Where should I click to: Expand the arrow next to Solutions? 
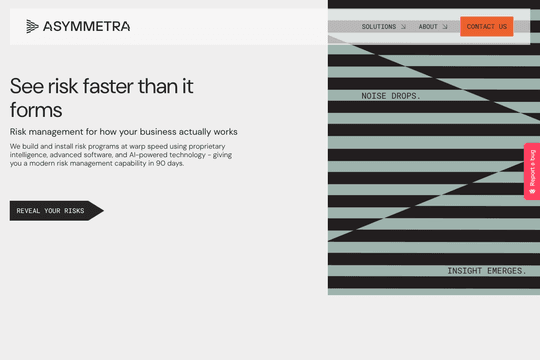click(x=403, y=27)
